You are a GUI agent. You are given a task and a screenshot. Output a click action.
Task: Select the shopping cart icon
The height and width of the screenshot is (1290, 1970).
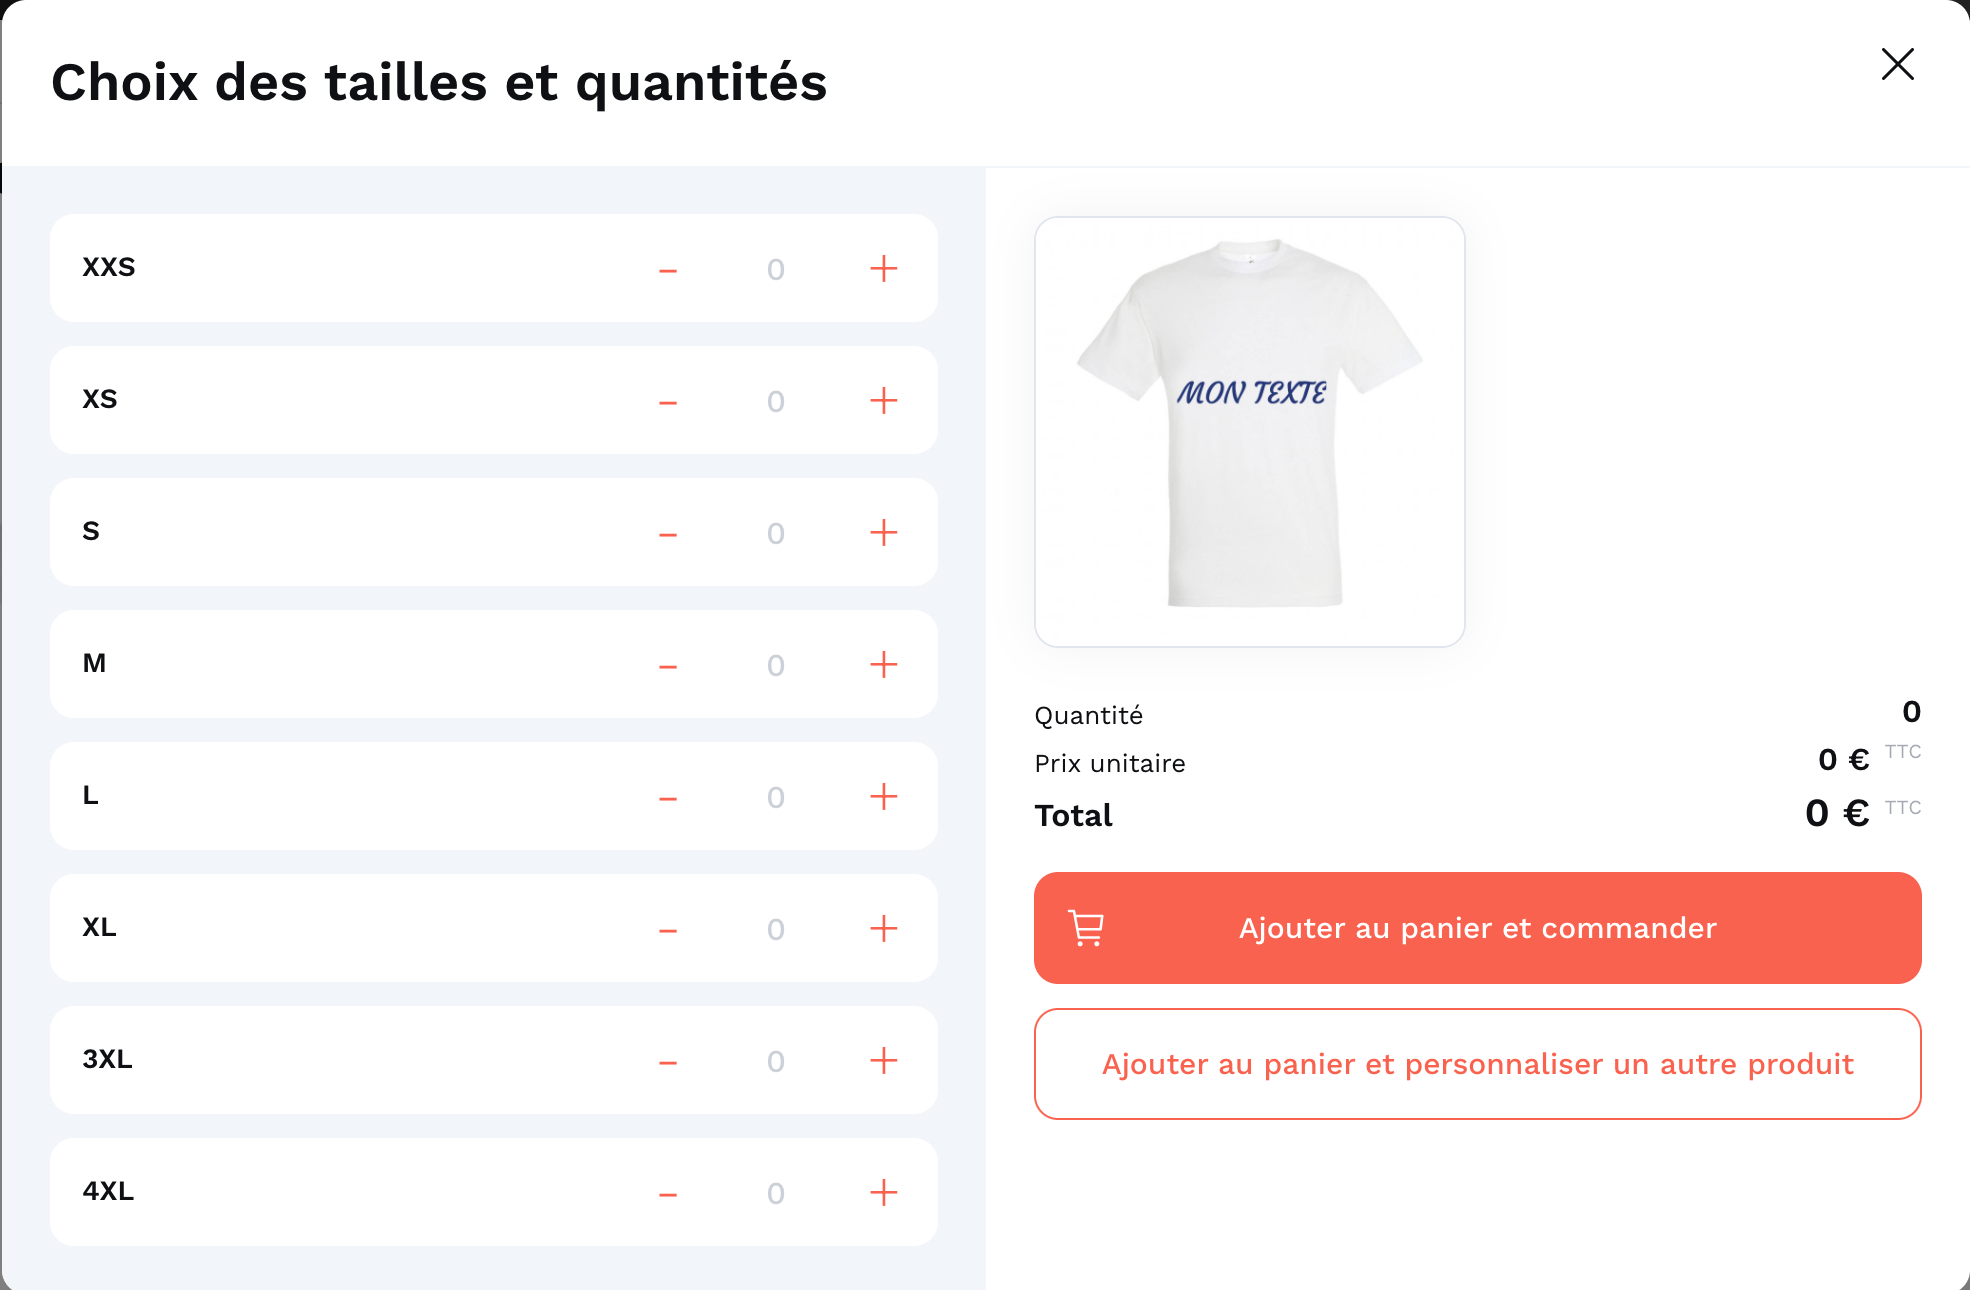[x=1085, y=928]
